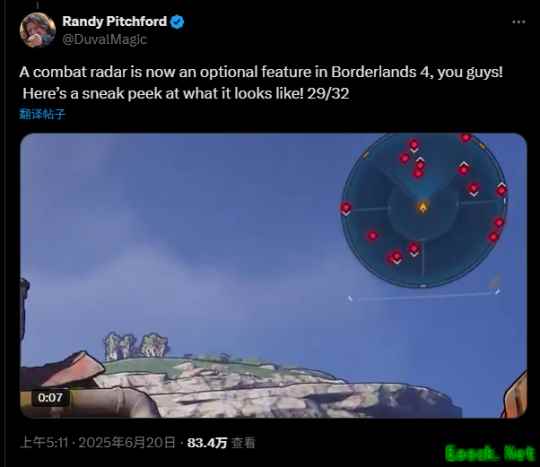540x467 pixels.
Task: Click the red enemy marker southwest of the player arrow alone
Action: tap(372, 236)
